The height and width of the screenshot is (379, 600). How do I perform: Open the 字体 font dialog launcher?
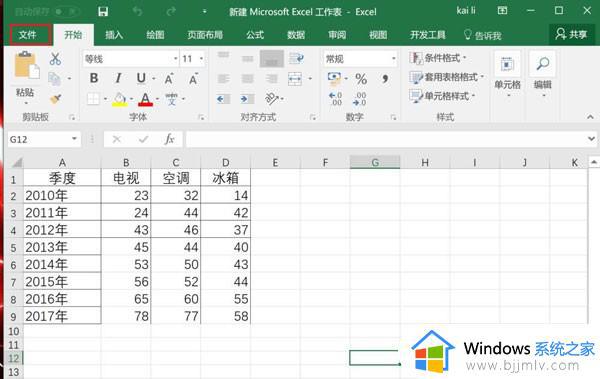coord(201,118)
